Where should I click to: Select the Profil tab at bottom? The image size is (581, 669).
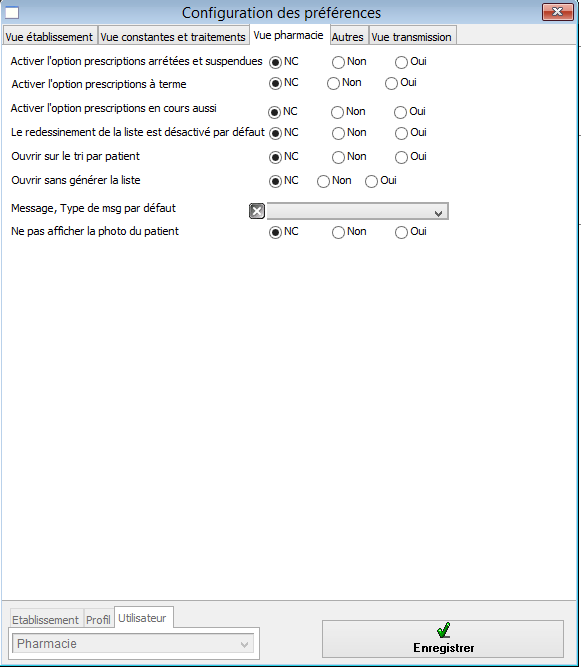[x=98, y=620]
